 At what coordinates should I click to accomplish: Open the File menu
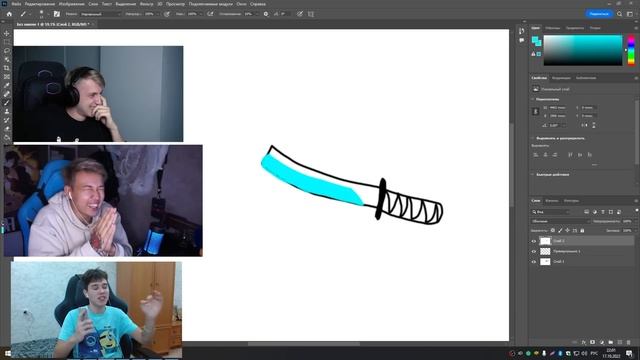[16, 4]
